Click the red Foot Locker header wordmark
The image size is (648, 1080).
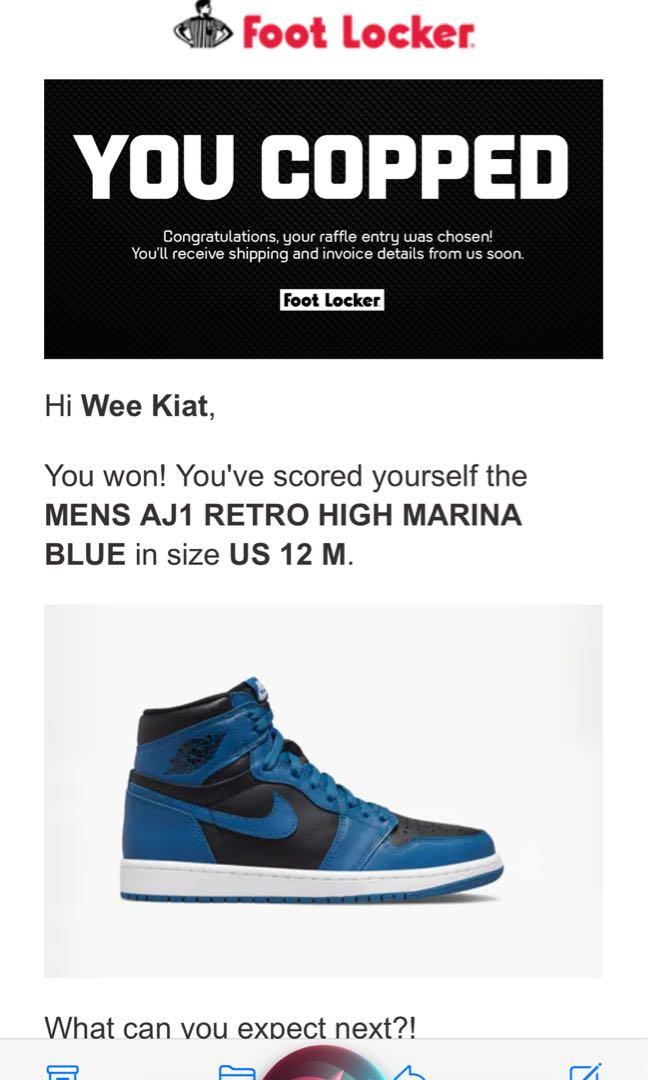tap(358, 32)
